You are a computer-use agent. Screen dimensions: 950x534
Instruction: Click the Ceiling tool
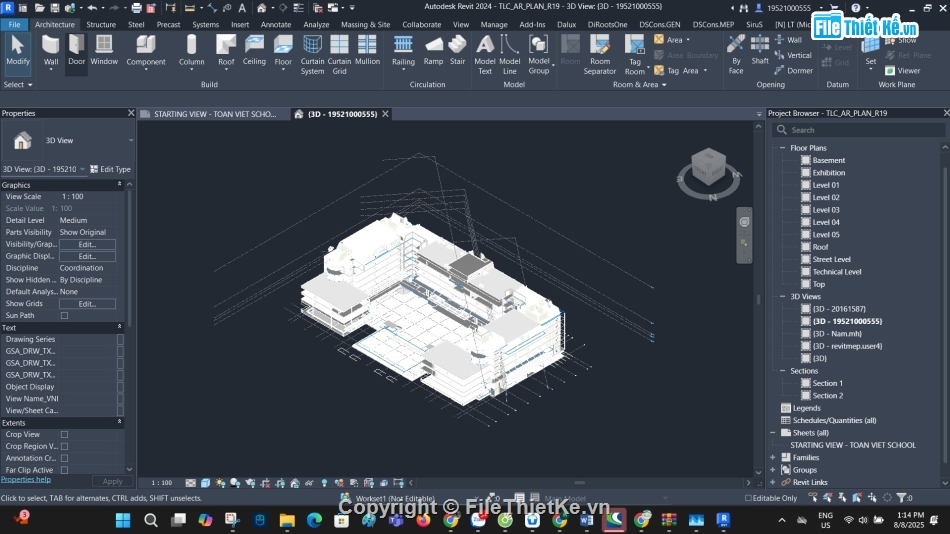point(254,50)
